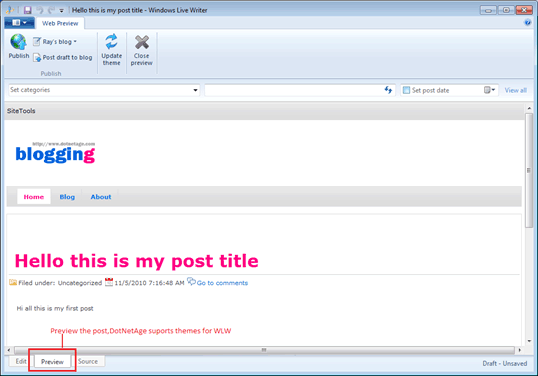Open the quick access toolbar customize arrow
The image size is (538, 376).
61,11
